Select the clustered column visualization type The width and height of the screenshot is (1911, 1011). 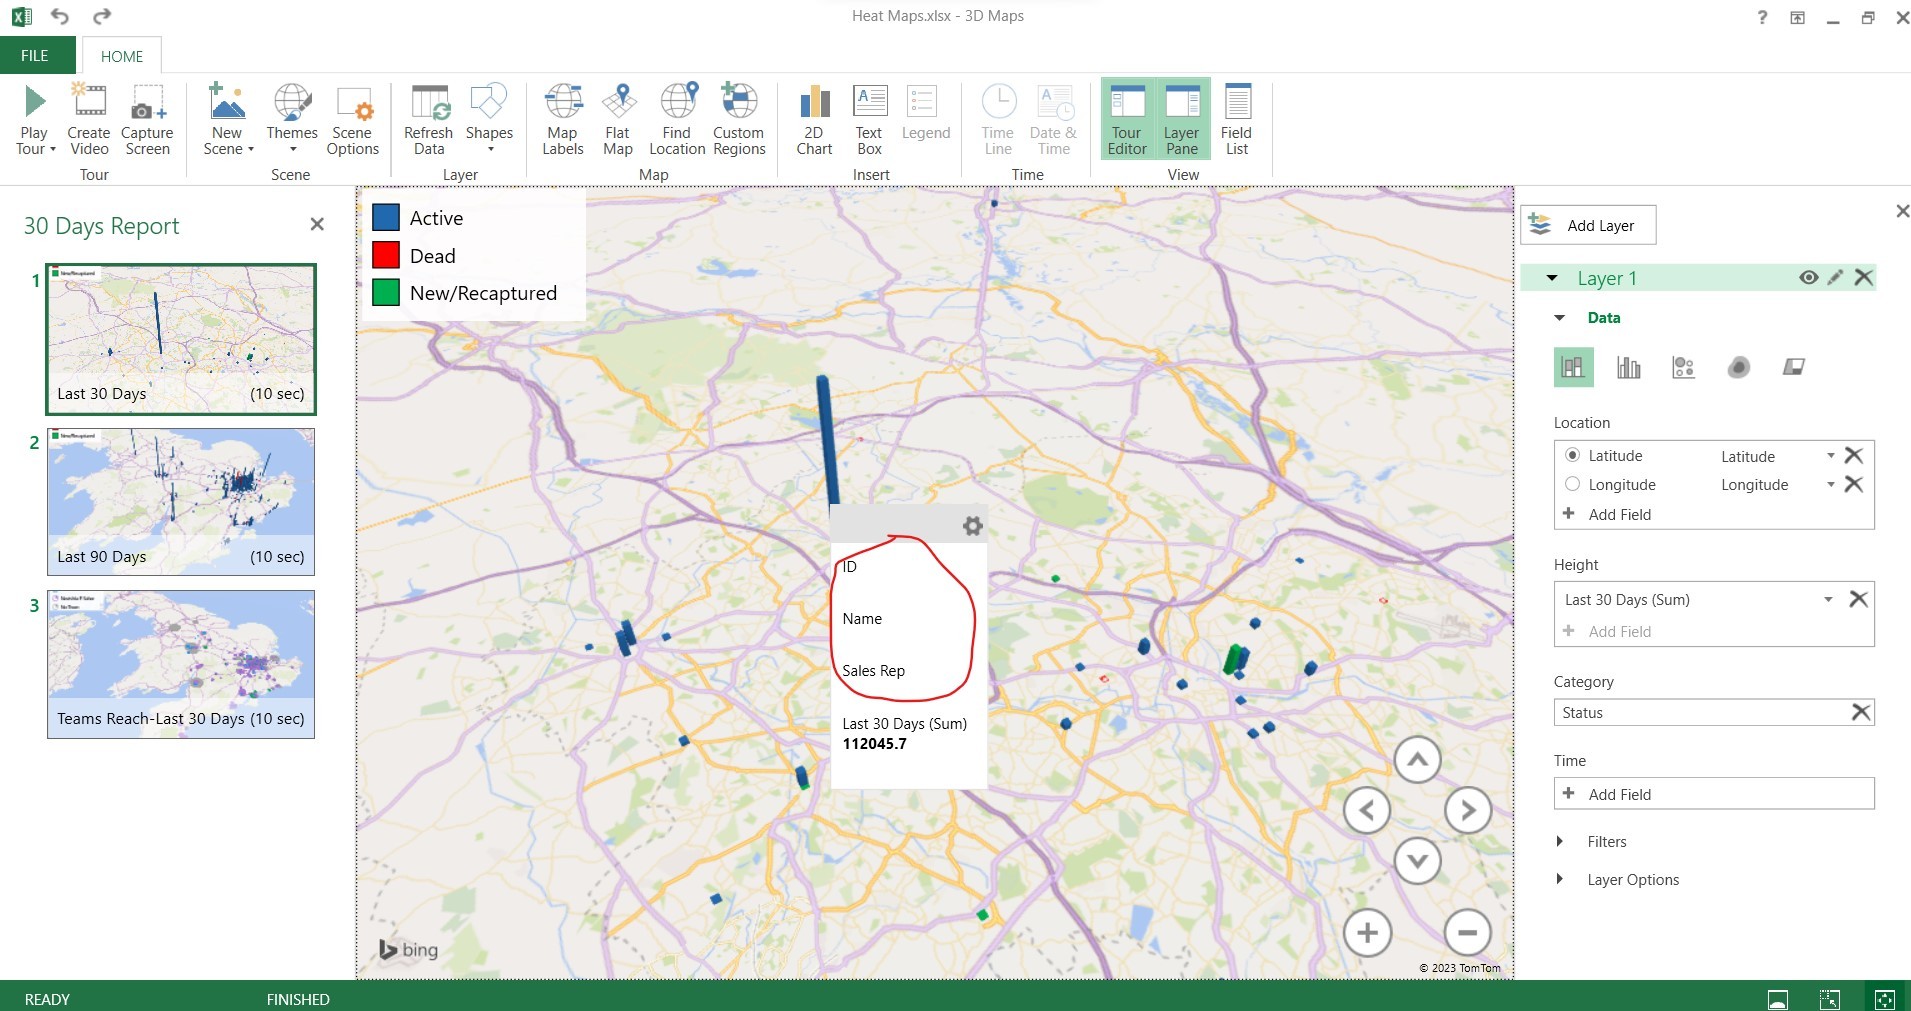point(1629,367)
